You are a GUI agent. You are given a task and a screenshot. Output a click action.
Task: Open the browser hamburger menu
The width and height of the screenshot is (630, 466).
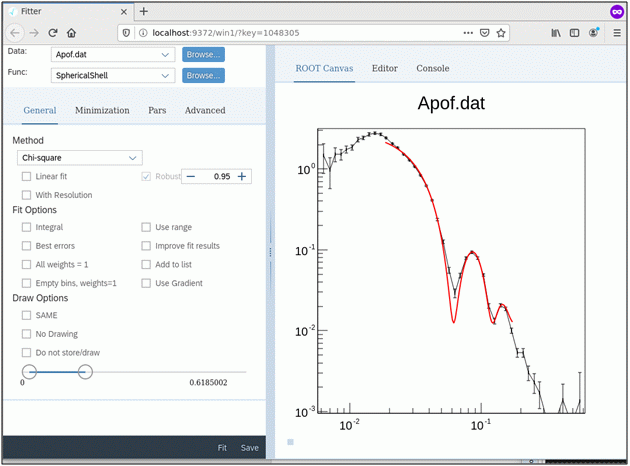click(x=617, y=33)
